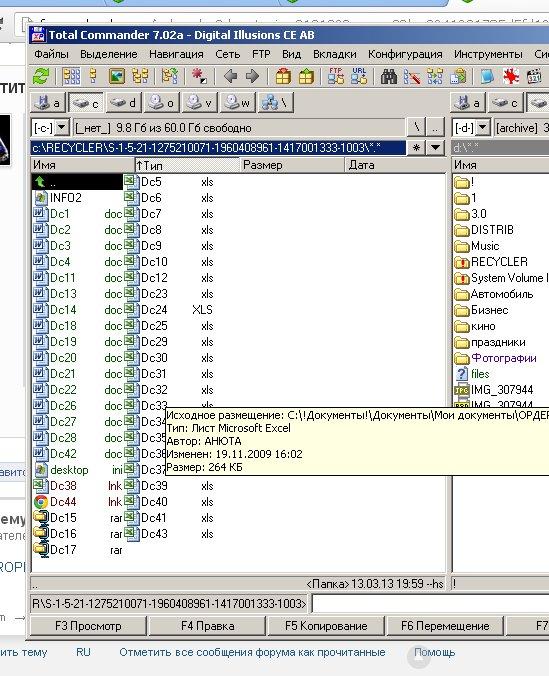Click the F4 Правка button
Image resolution: width=549 pixels, height=676 pixels.
tap(207, 626)
